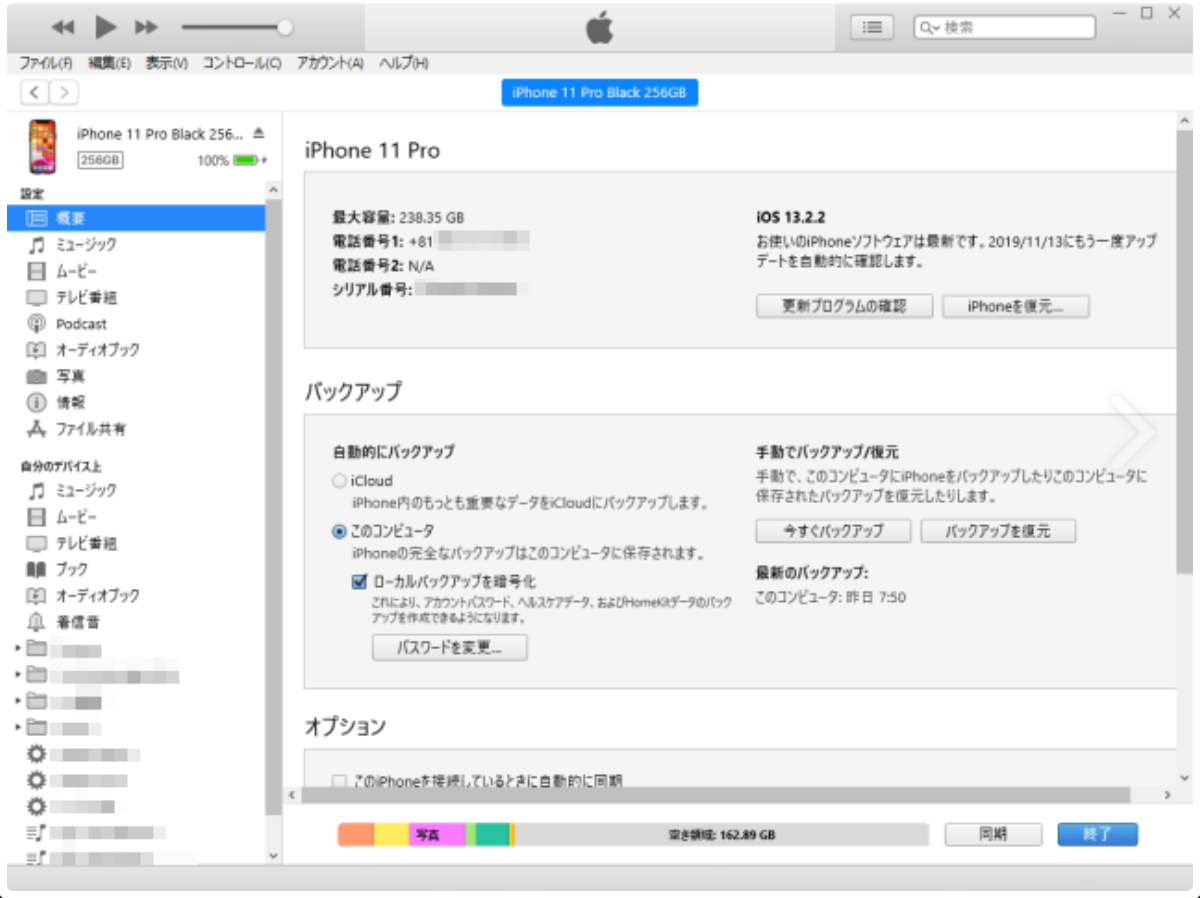Click the iPhone device thumbnail

point(42,147)
